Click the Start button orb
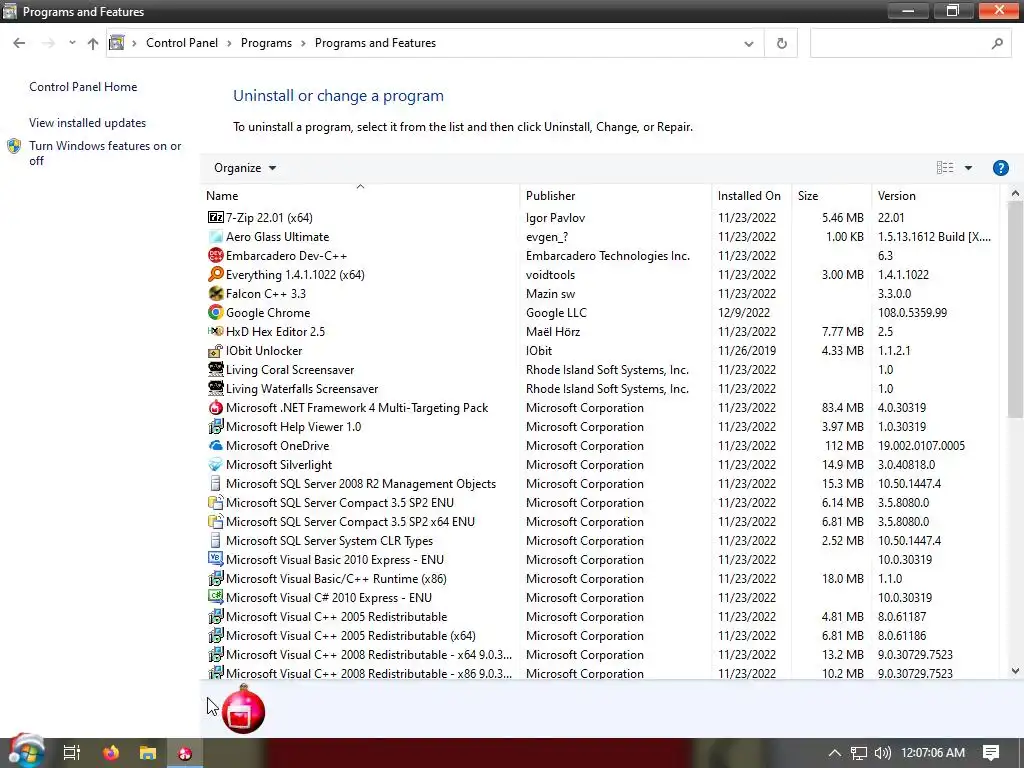The width and height of the screenshot is (1024, 768). point(26,751)
